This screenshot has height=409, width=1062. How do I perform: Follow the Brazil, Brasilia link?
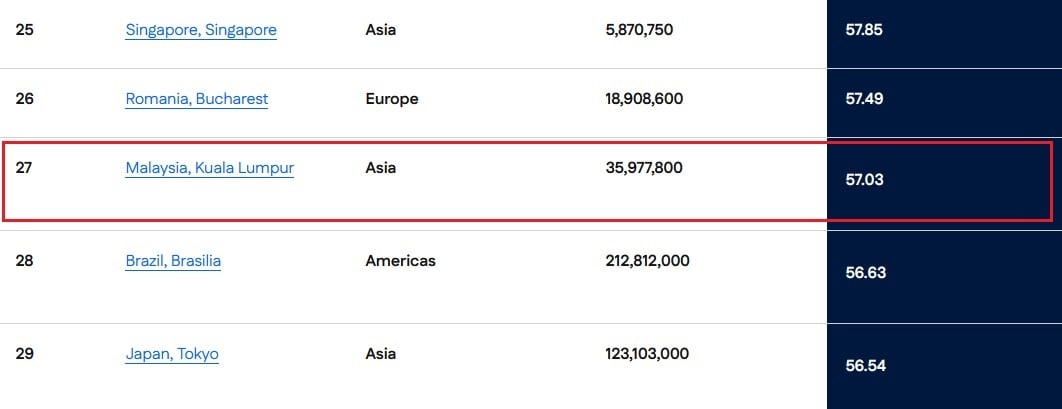(x=173, y=261)
